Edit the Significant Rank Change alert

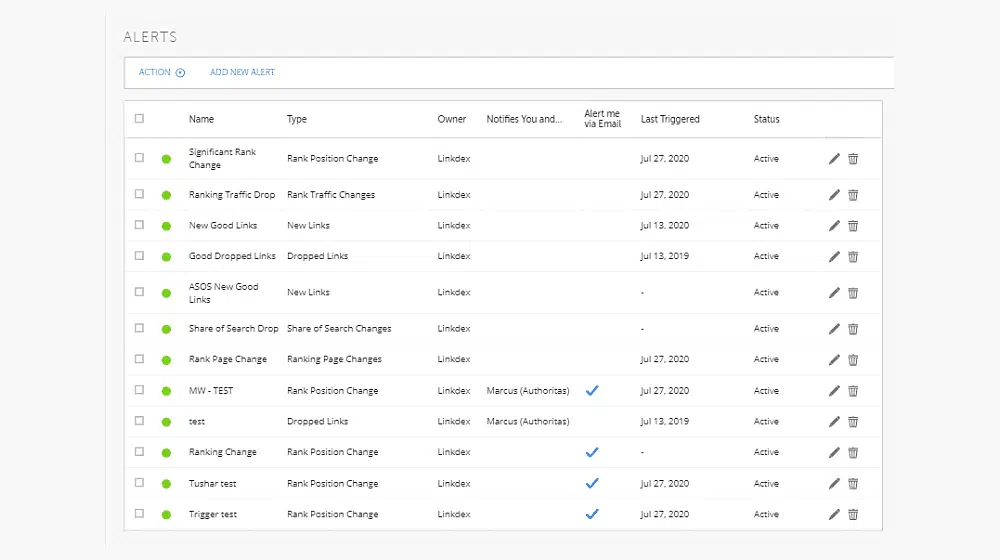pyautogui.click(x=834, y=159)
